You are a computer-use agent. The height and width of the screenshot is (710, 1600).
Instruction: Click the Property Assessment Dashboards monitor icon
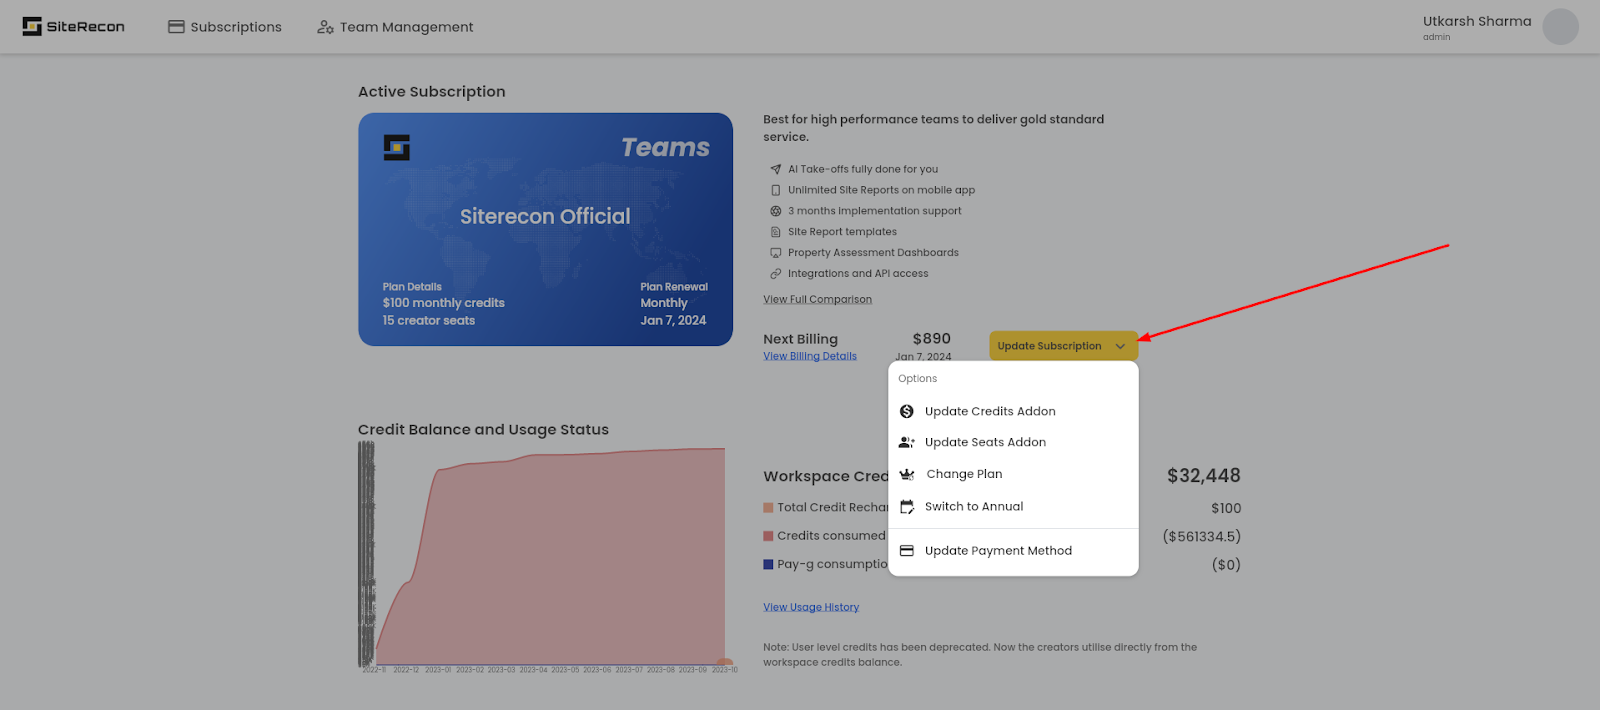tap(775, 253)
